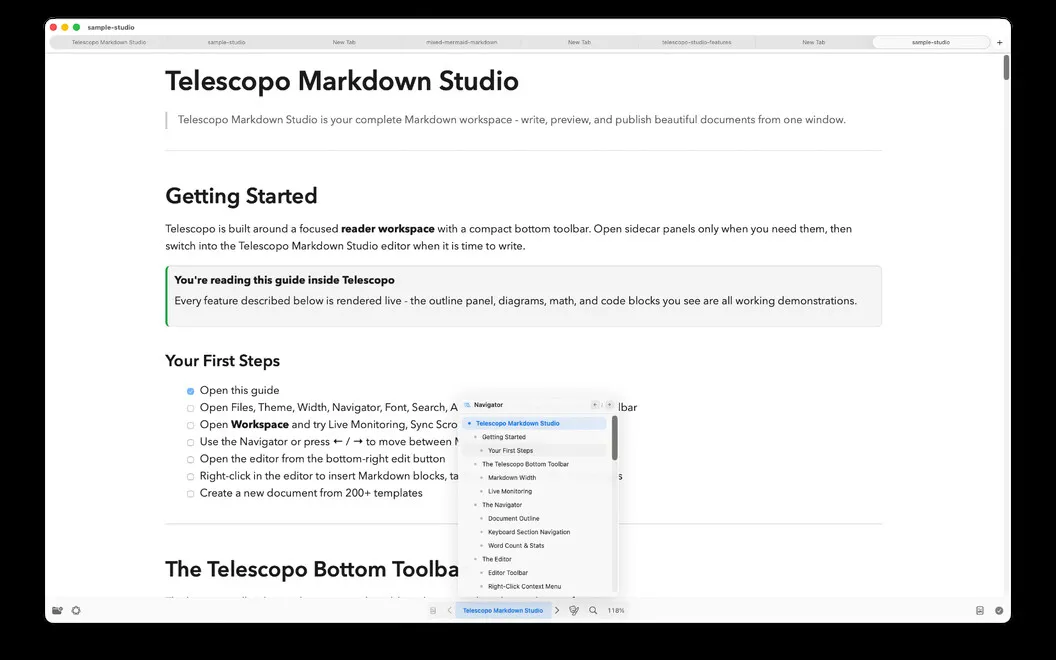Viewport: 1056px width, 660px height.
Task: Open the 118% zoom level control
Action: pos(616,610)
